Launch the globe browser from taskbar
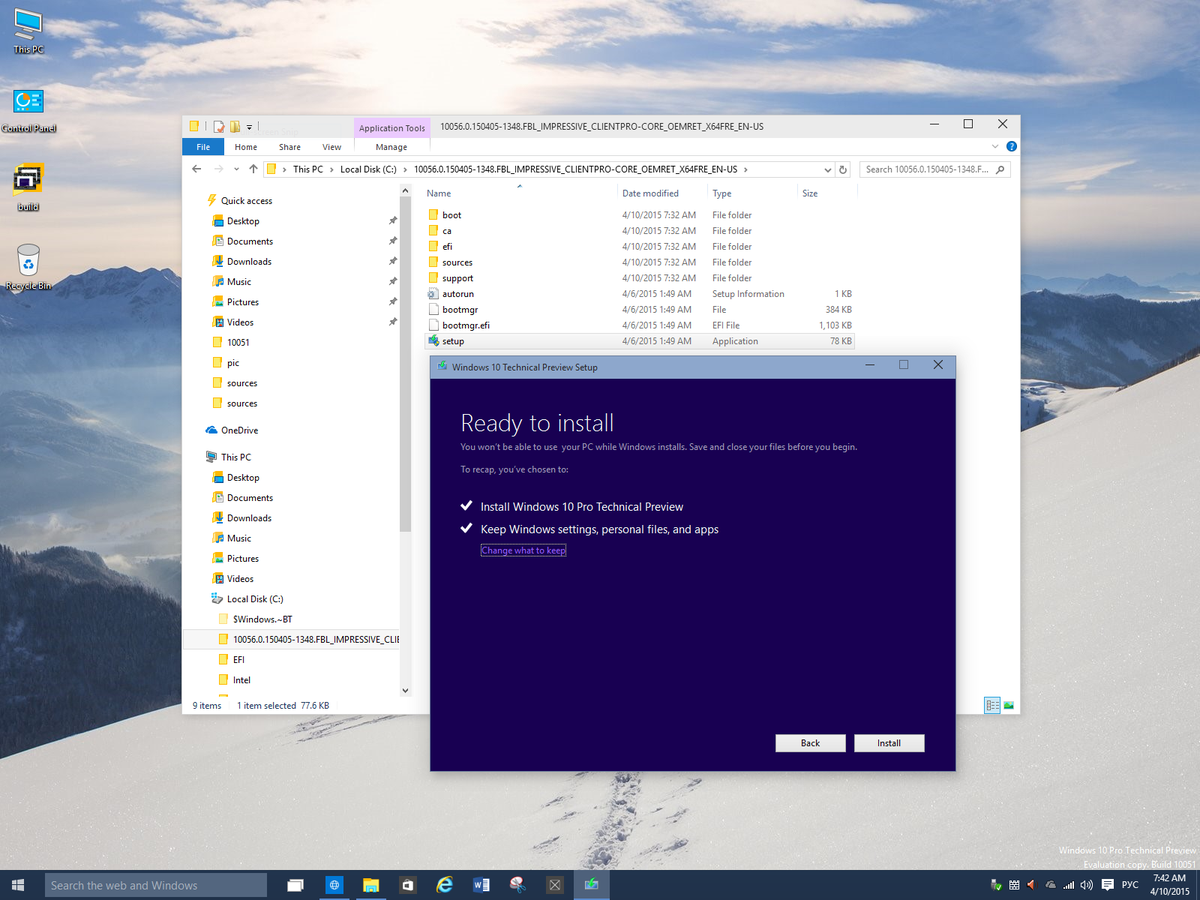The height and width of the screenshot is (900, 1200). (334, 885)
